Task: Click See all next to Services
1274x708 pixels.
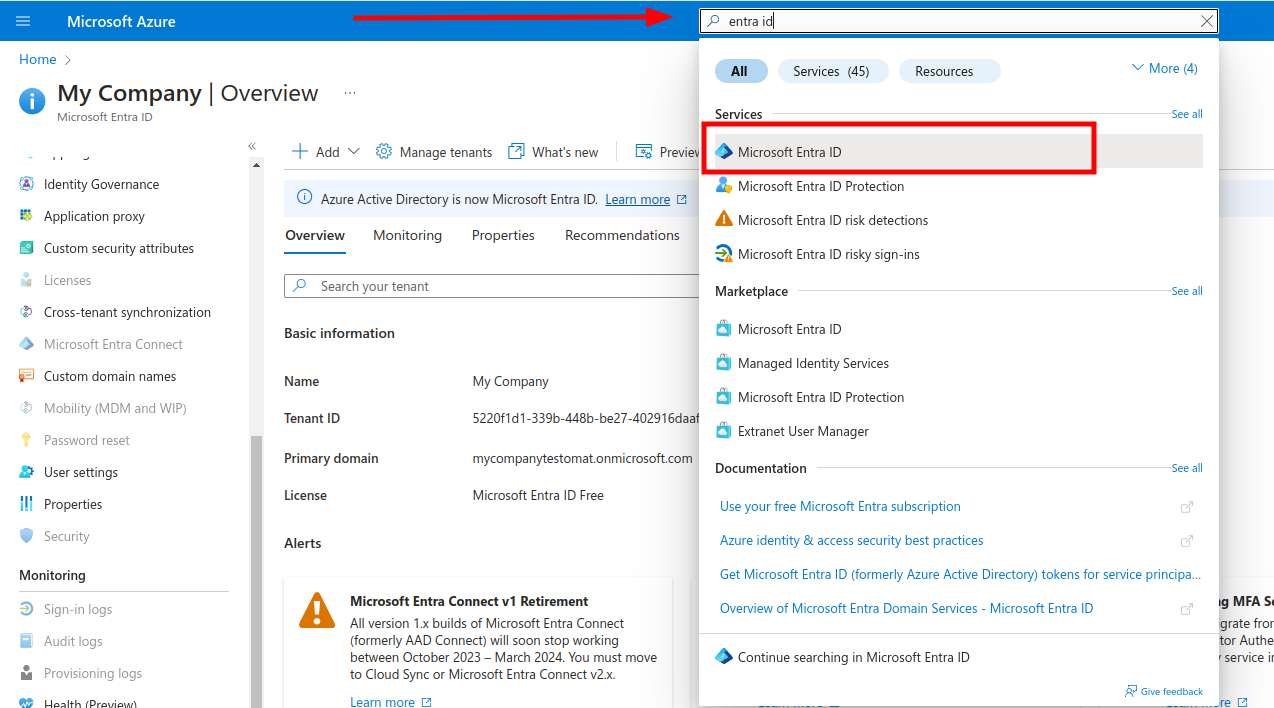Action: click(x=1186, y=114)
